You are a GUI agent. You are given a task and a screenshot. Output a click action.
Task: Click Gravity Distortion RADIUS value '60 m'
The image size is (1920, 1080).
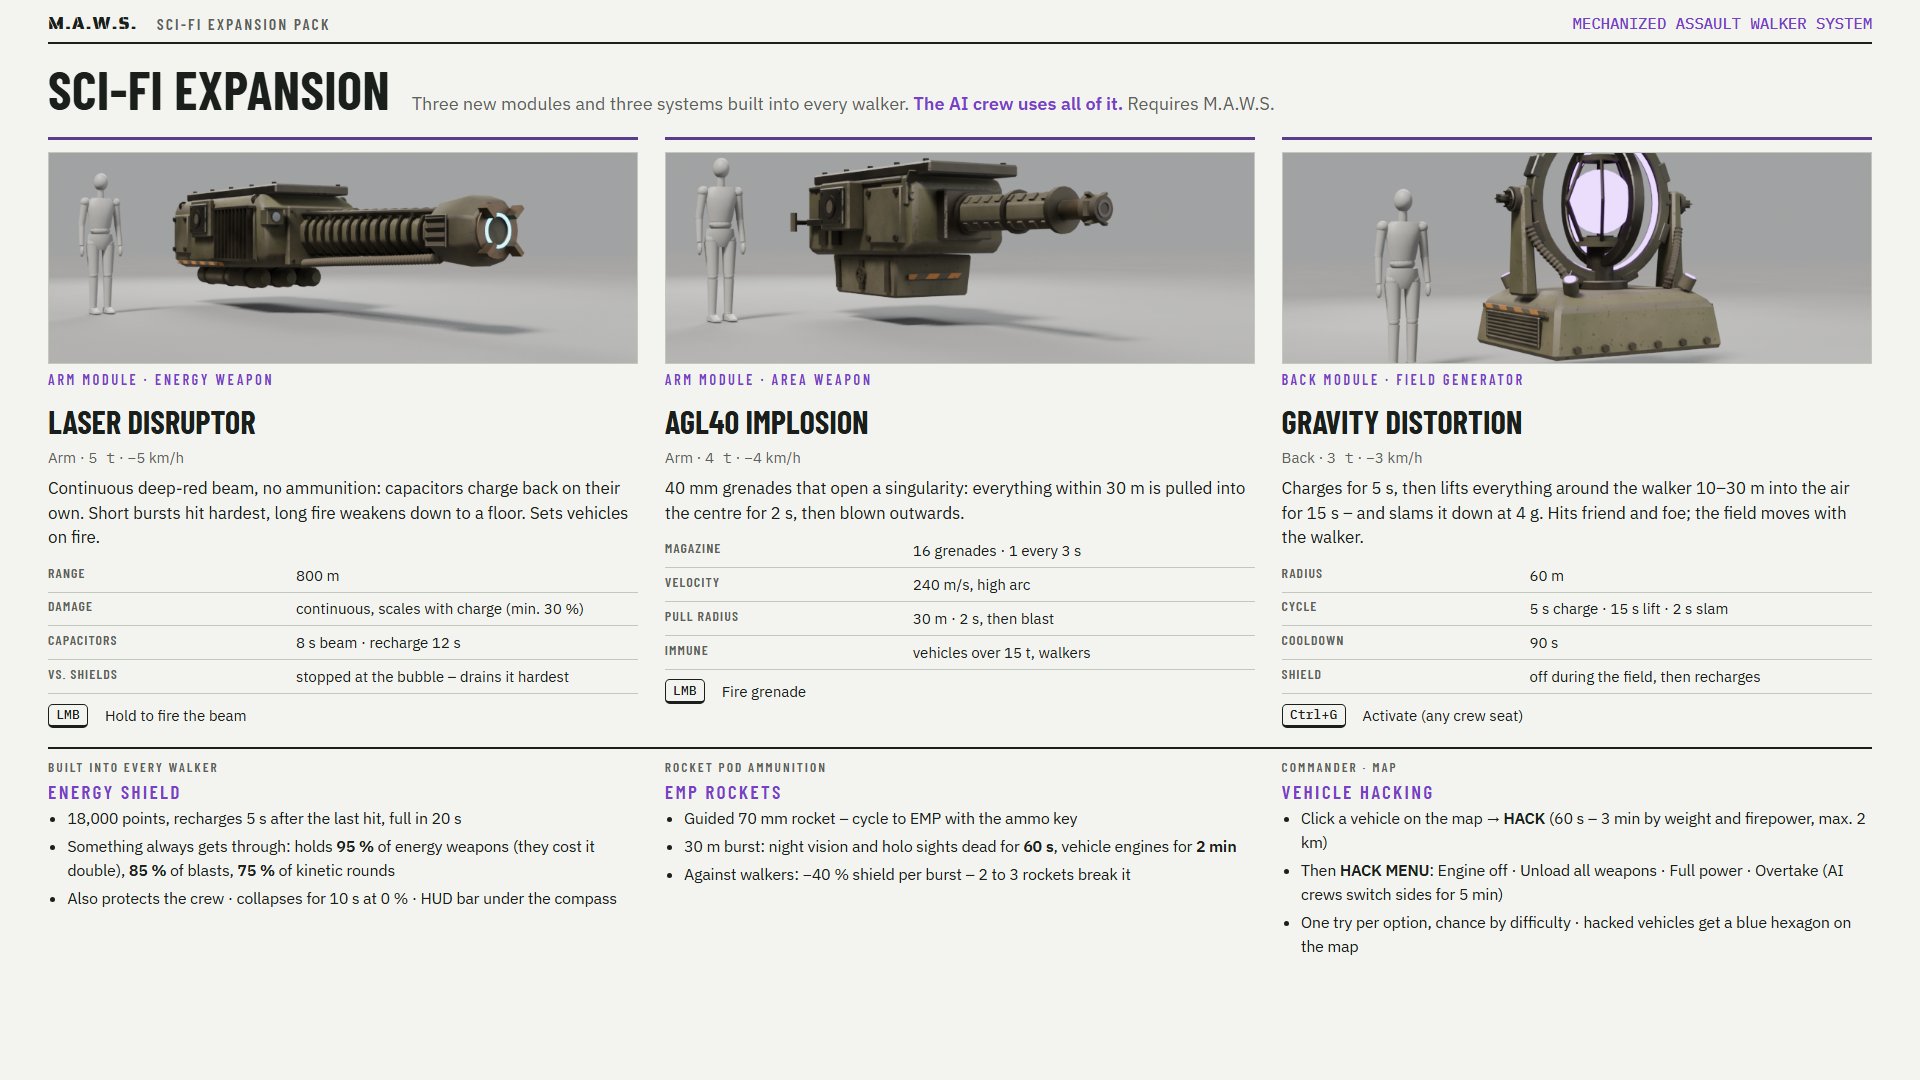(x=1546, y=576)
